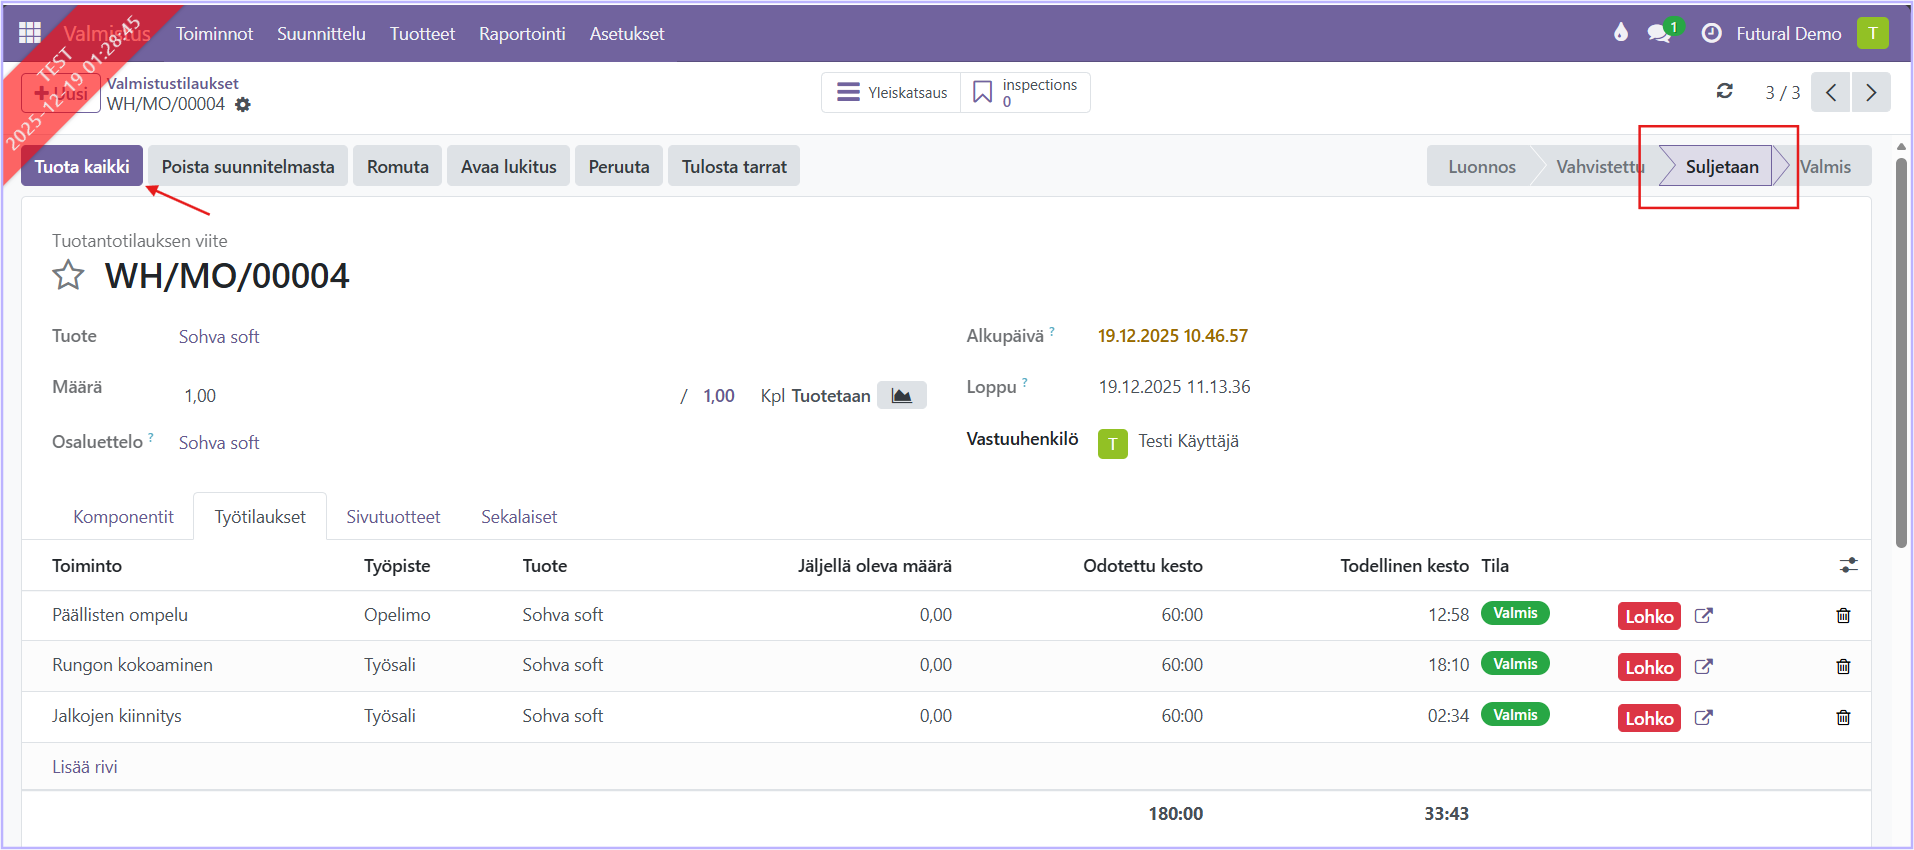
Task: Open the Raportointi menu
Action: (x=522, y=33)
